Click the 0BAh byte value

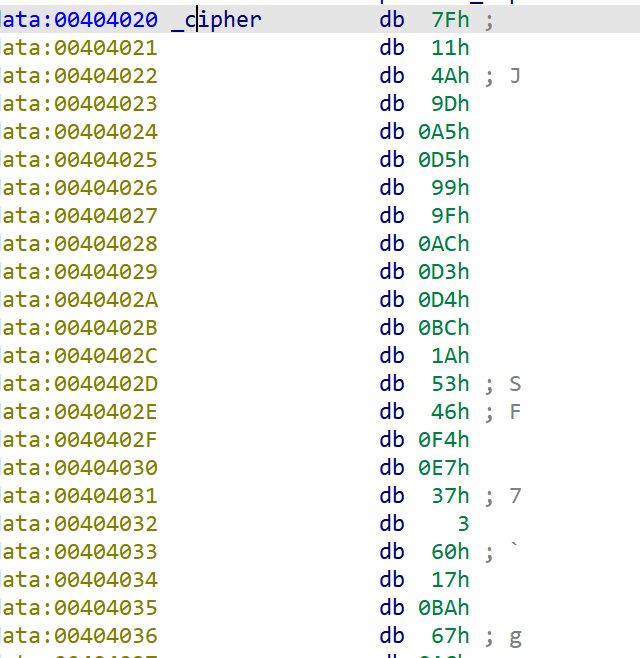[444, 608]
